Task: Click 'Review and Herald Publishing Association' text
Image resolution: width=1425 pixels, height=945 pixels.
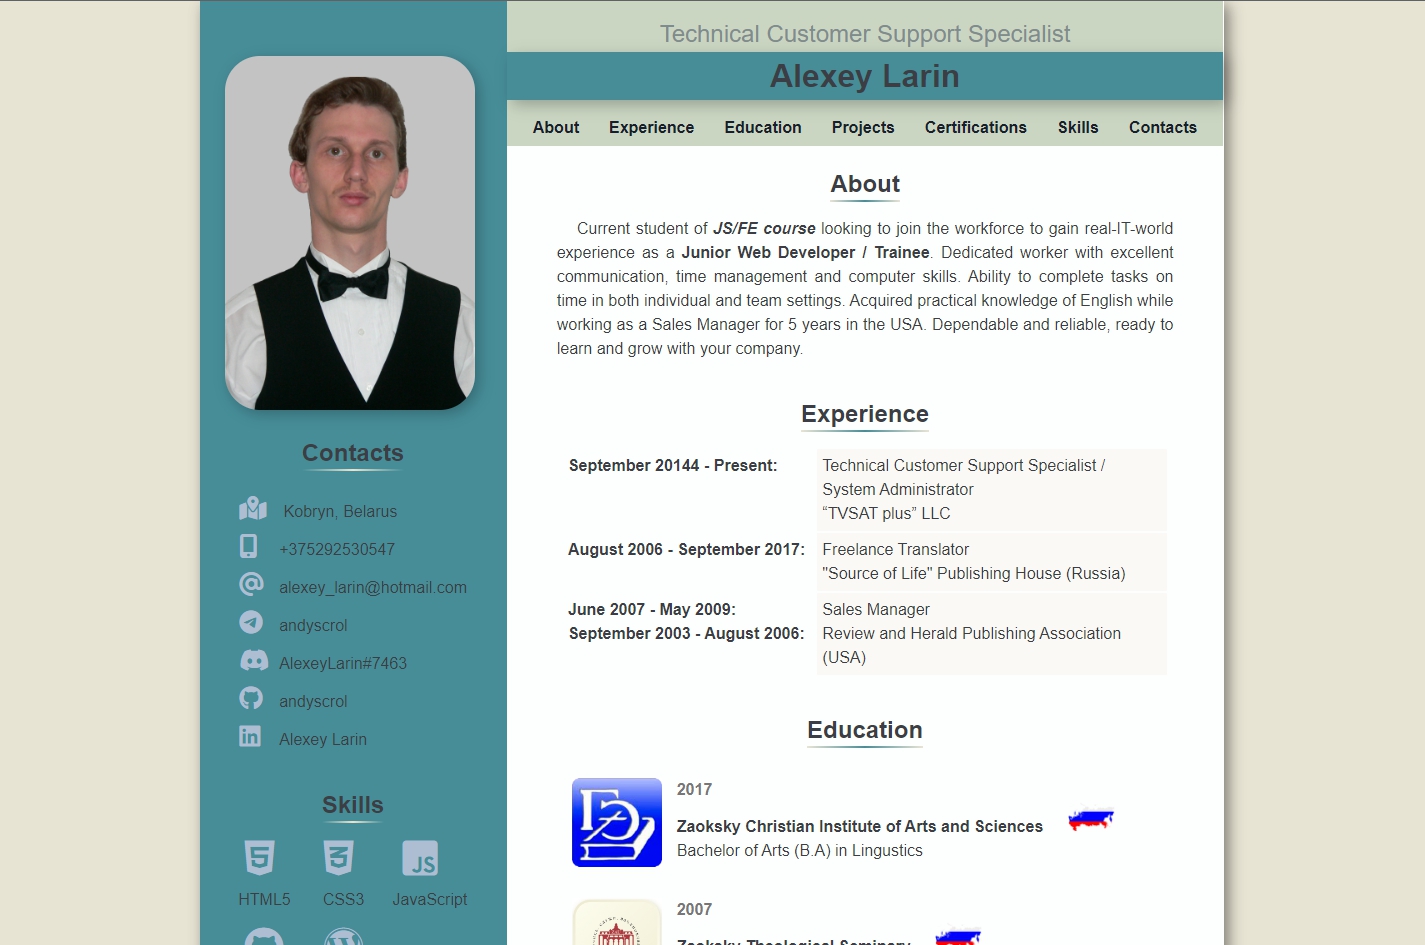Action: (x=972, y=633)
